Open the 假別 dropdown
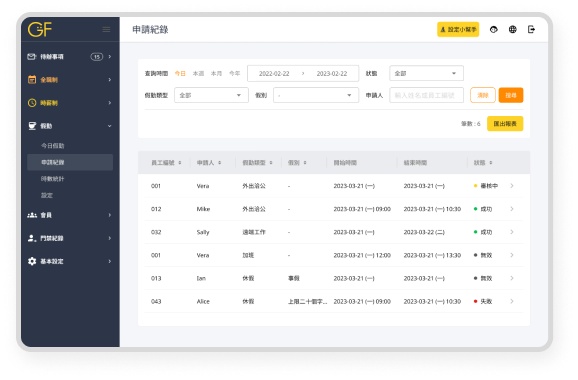The height and width of the screenshot is (380, 578). [x=316, y=95]
